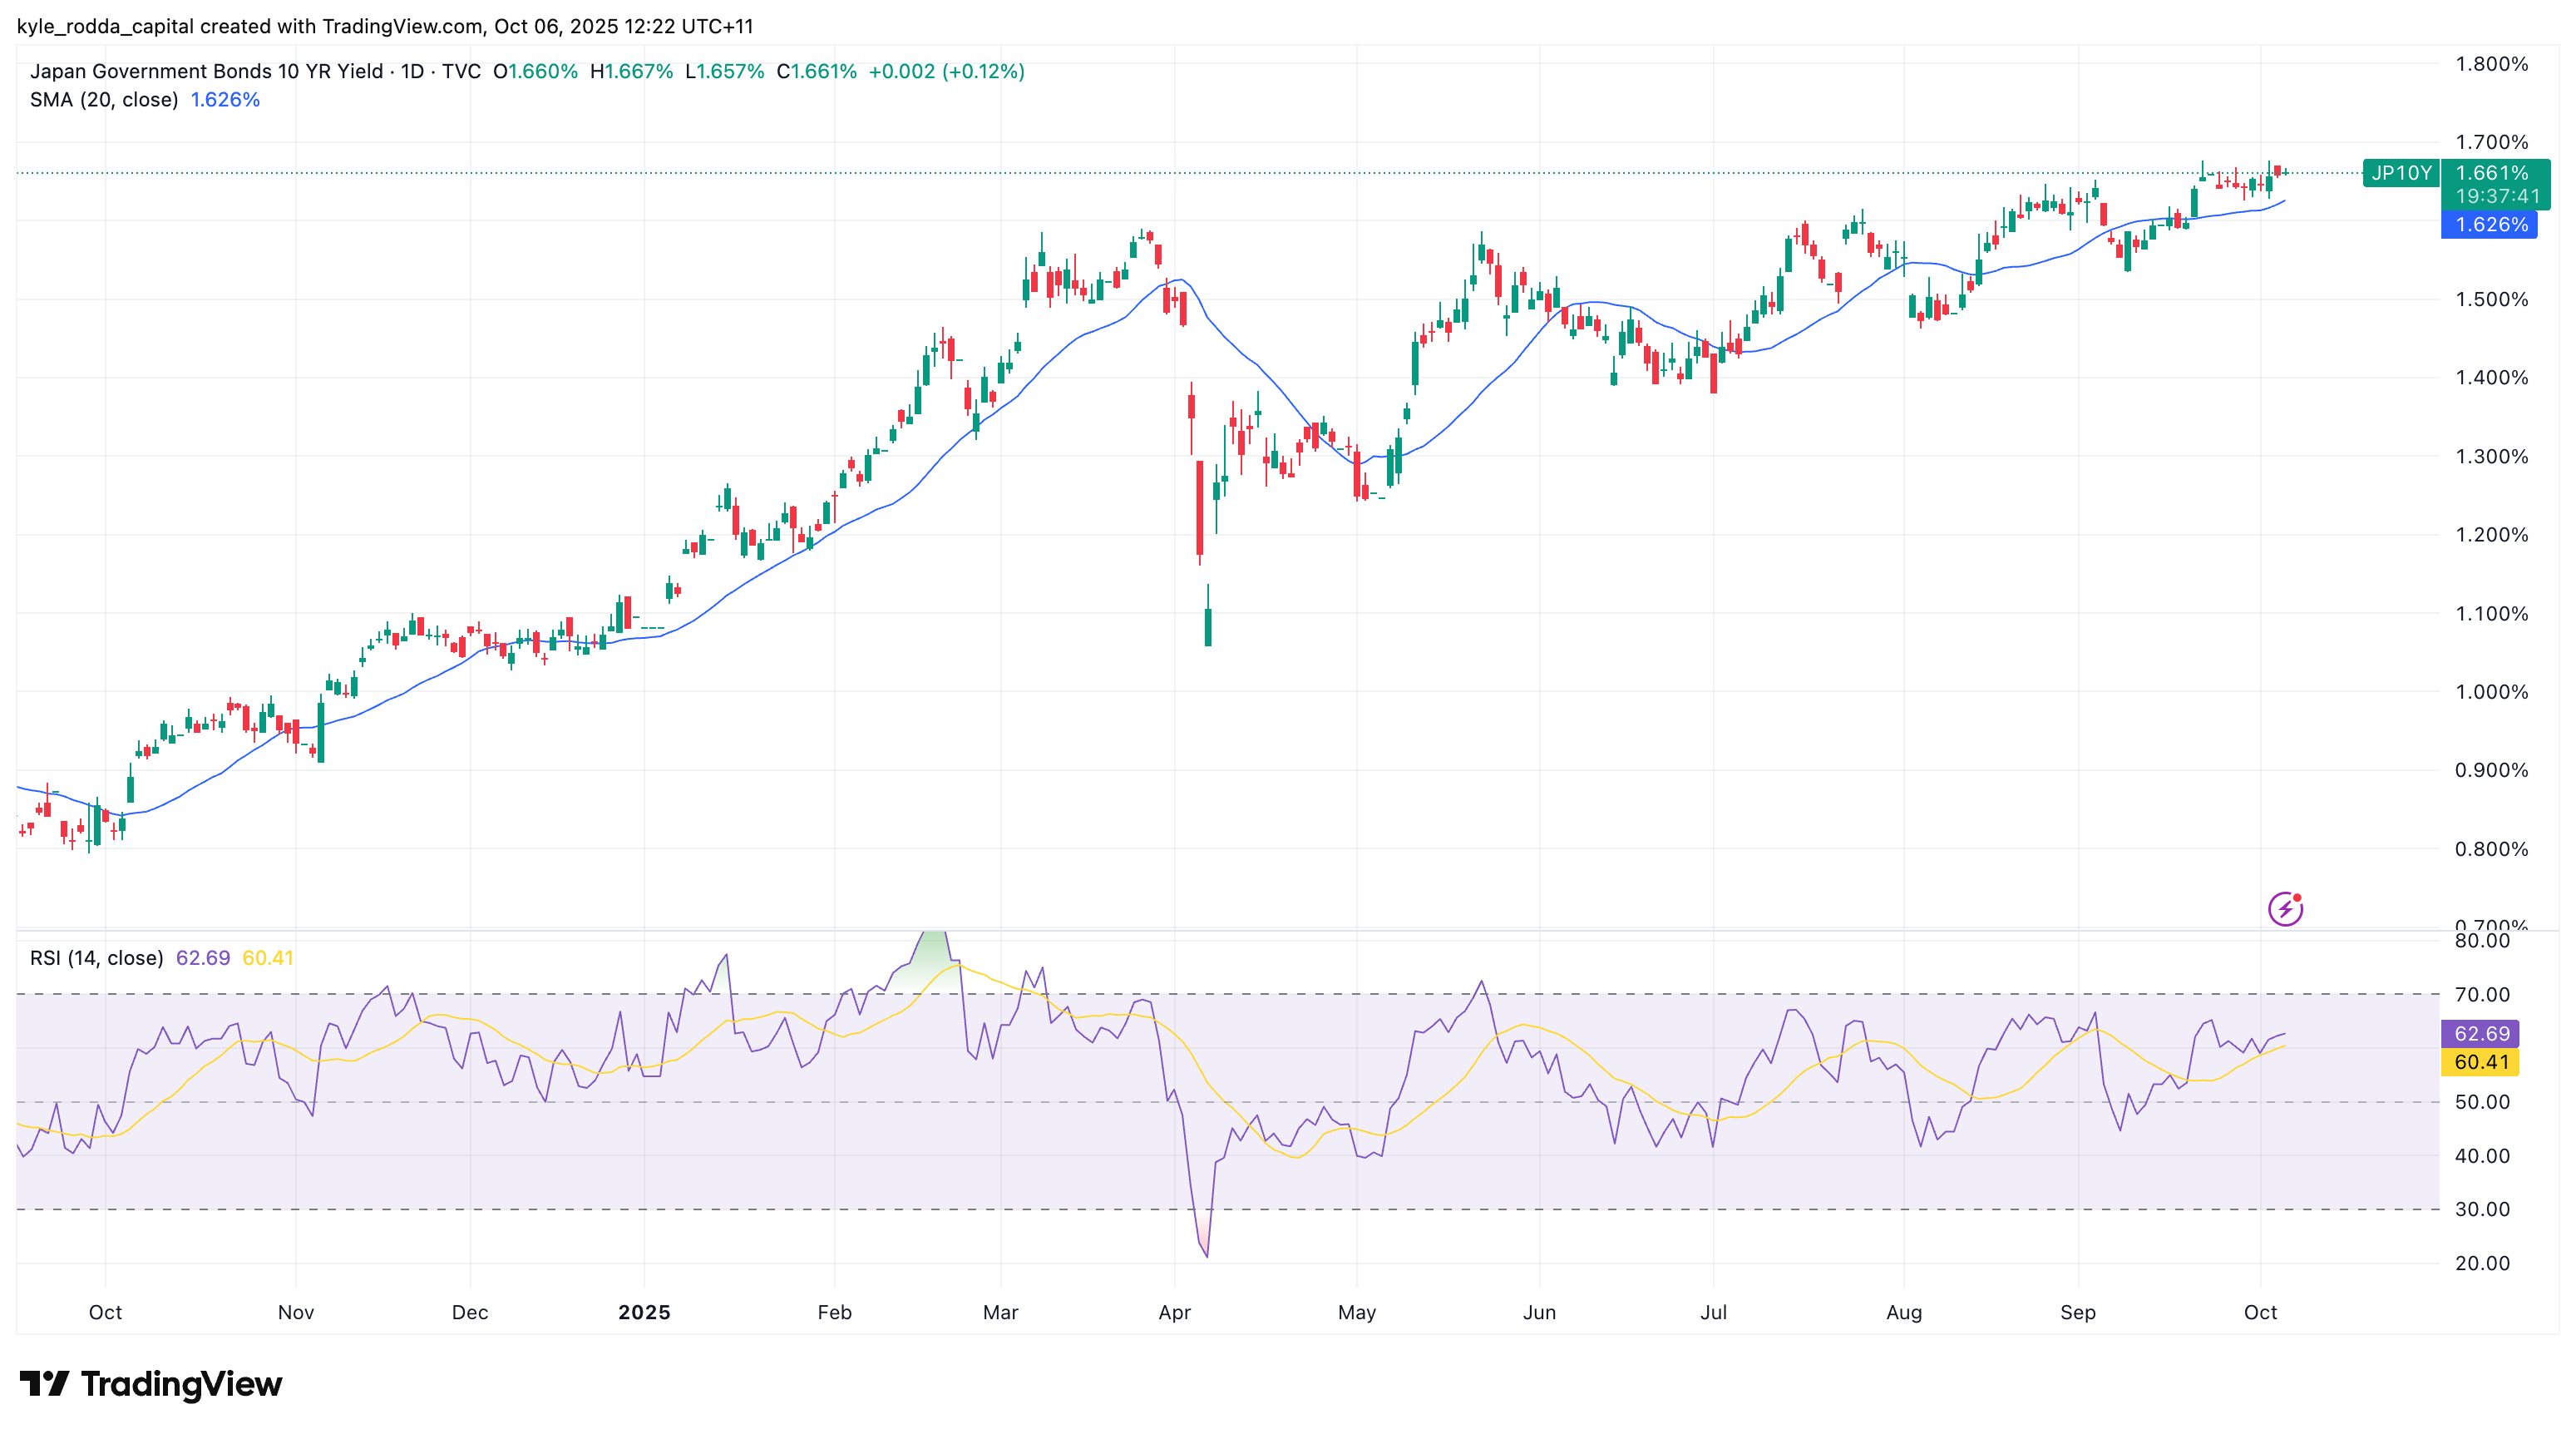Click the 1.000% level on price scale

click(2491, 692)
